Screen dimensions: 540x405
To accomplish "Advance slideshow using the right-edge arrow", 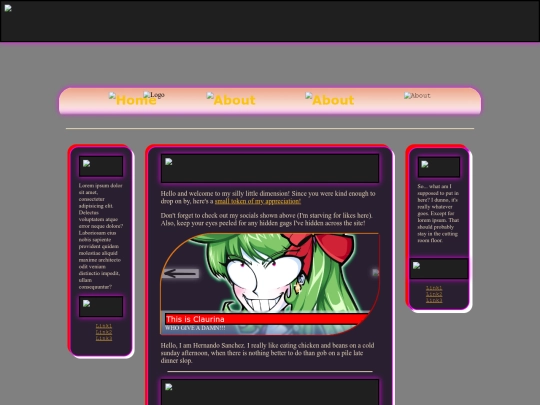I will tap(376, 273).
